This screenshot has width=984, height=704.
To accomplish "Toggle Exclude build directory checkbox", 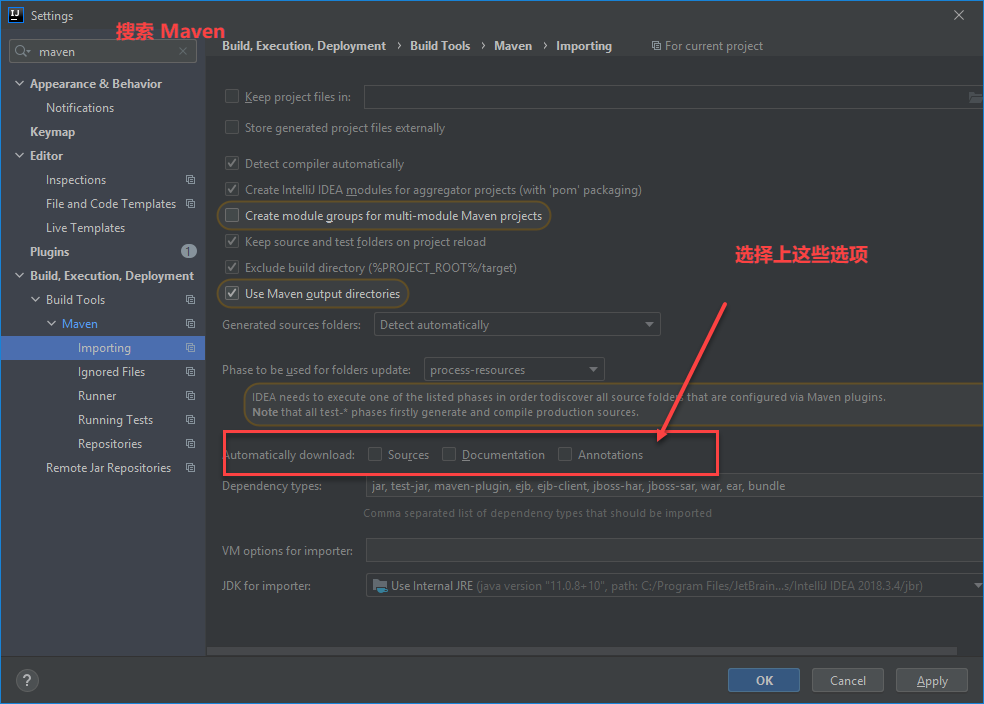I will (x=232, y=267).
